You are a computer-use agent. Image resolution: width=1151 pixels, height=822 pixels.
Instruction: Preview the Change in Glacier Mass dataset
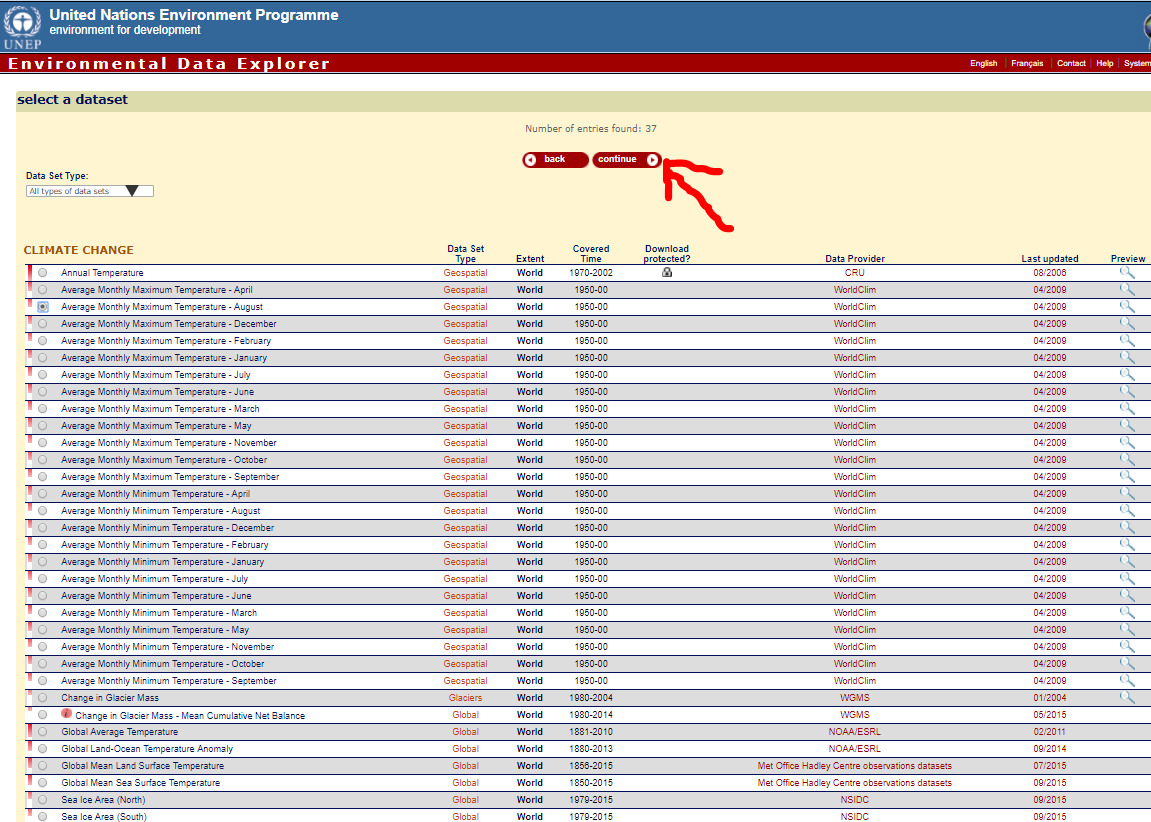point(1127,697)
